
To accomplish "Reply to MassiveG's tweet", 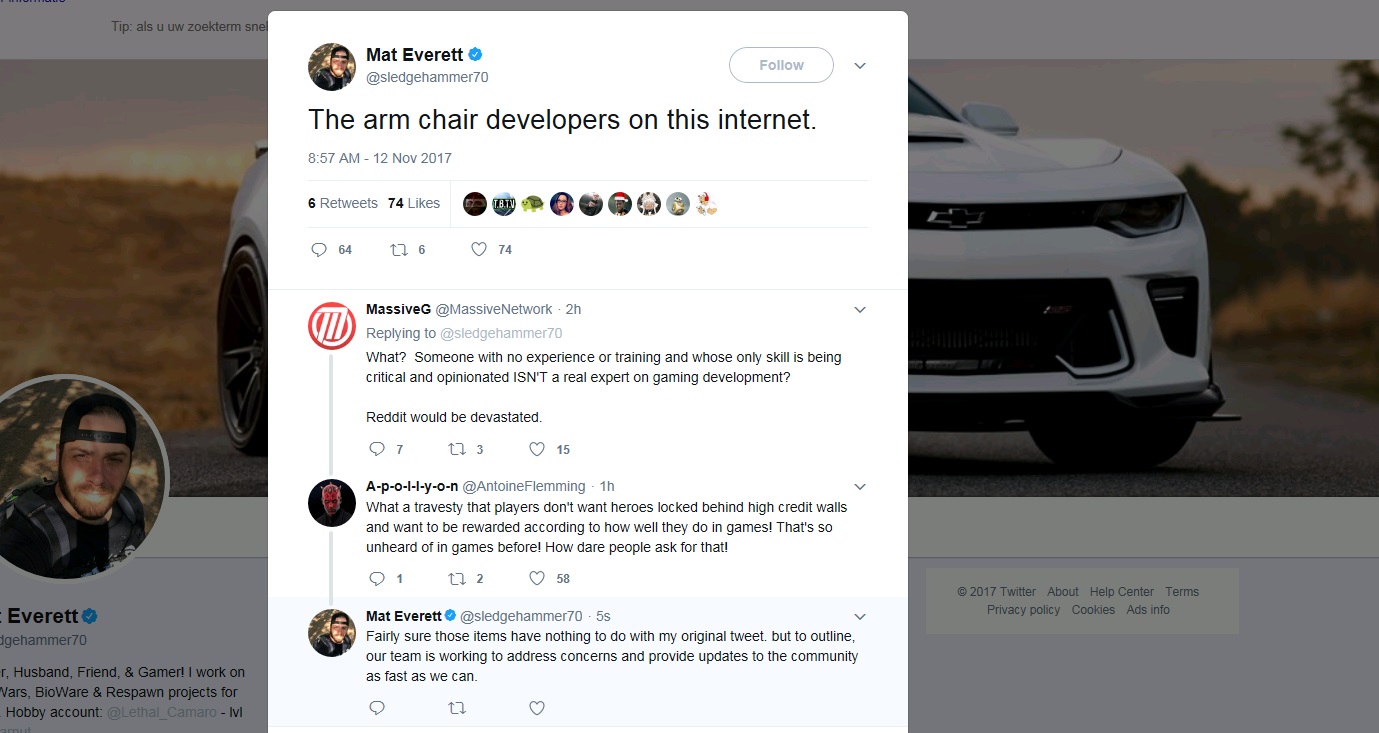I will (x=377, y=450).
